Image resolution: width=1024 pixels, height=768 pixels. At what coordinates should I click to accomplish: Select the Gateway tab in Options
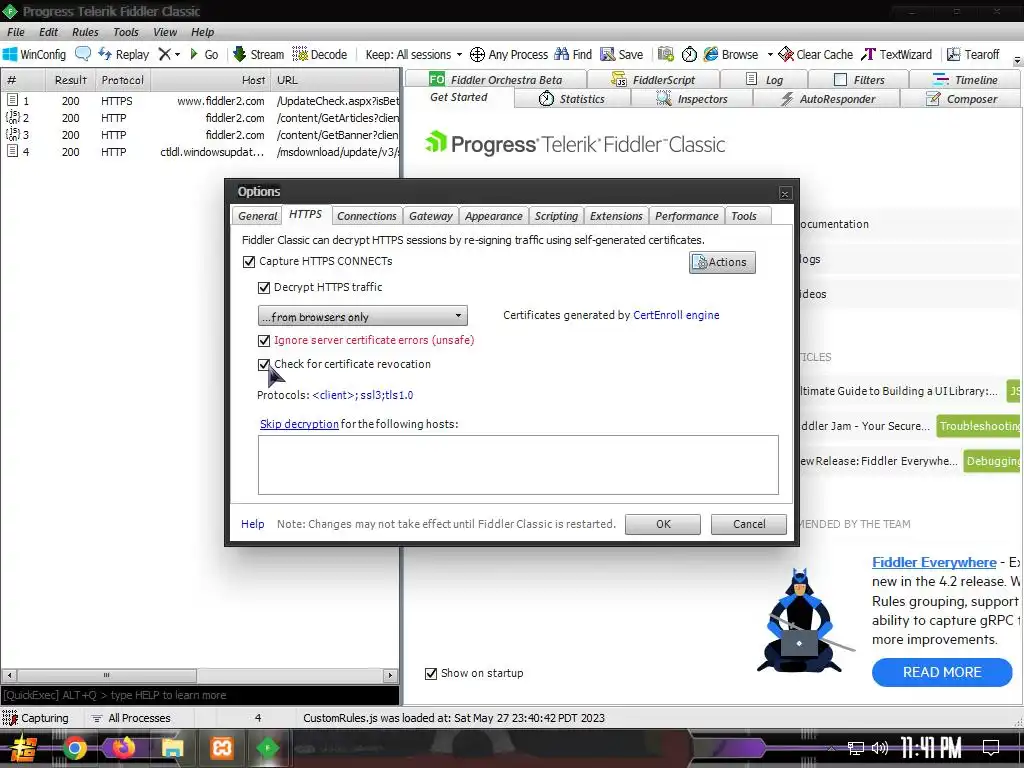click(430, 216)
